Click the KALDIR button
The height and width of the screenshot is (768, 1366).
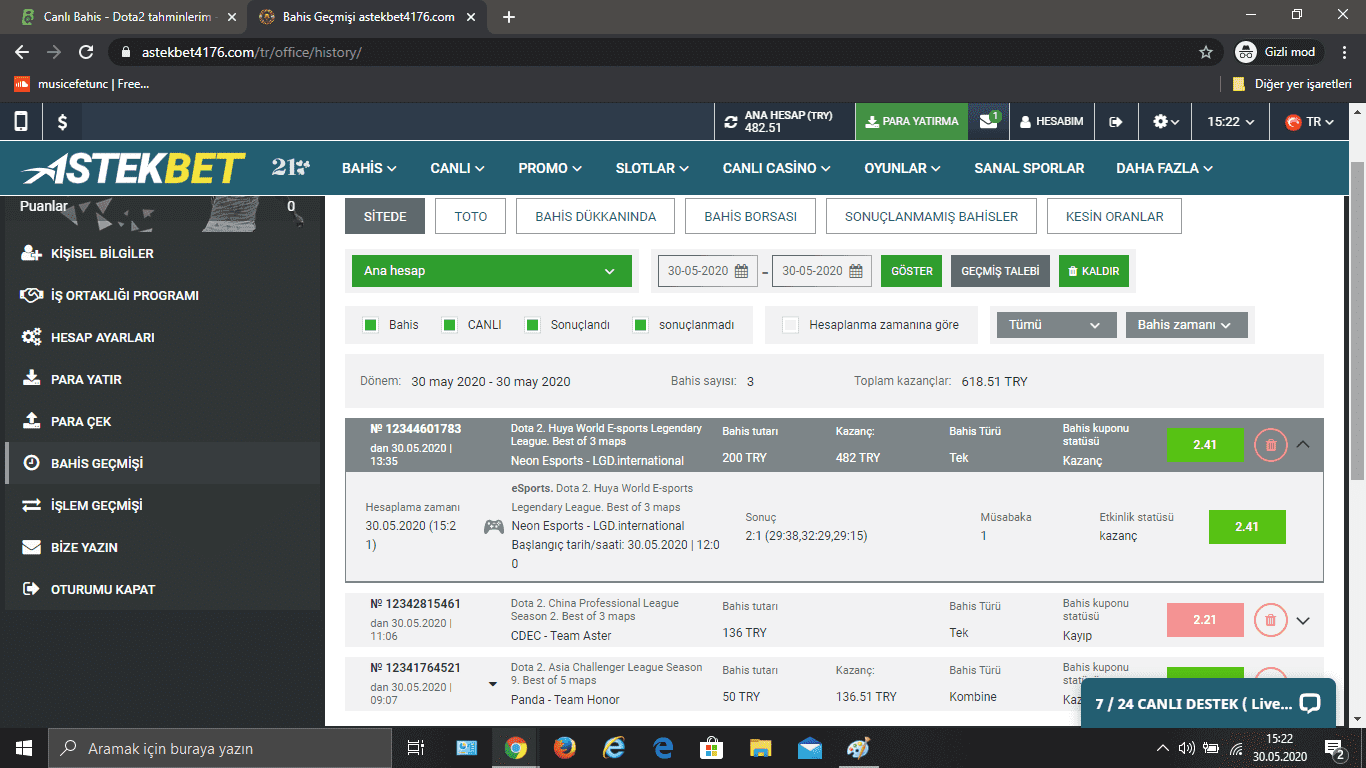click(x=1094, y=271)
